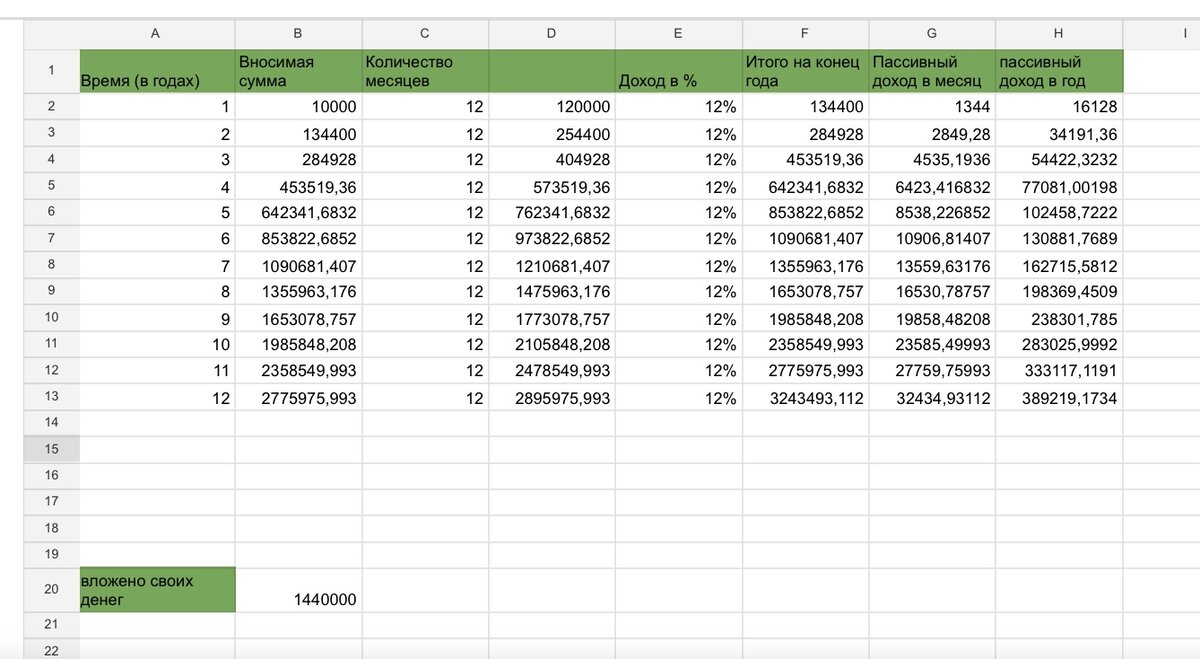Select cell with value 404928
This screenshot has height=659, width=1200.
click(x=551, y=160)
